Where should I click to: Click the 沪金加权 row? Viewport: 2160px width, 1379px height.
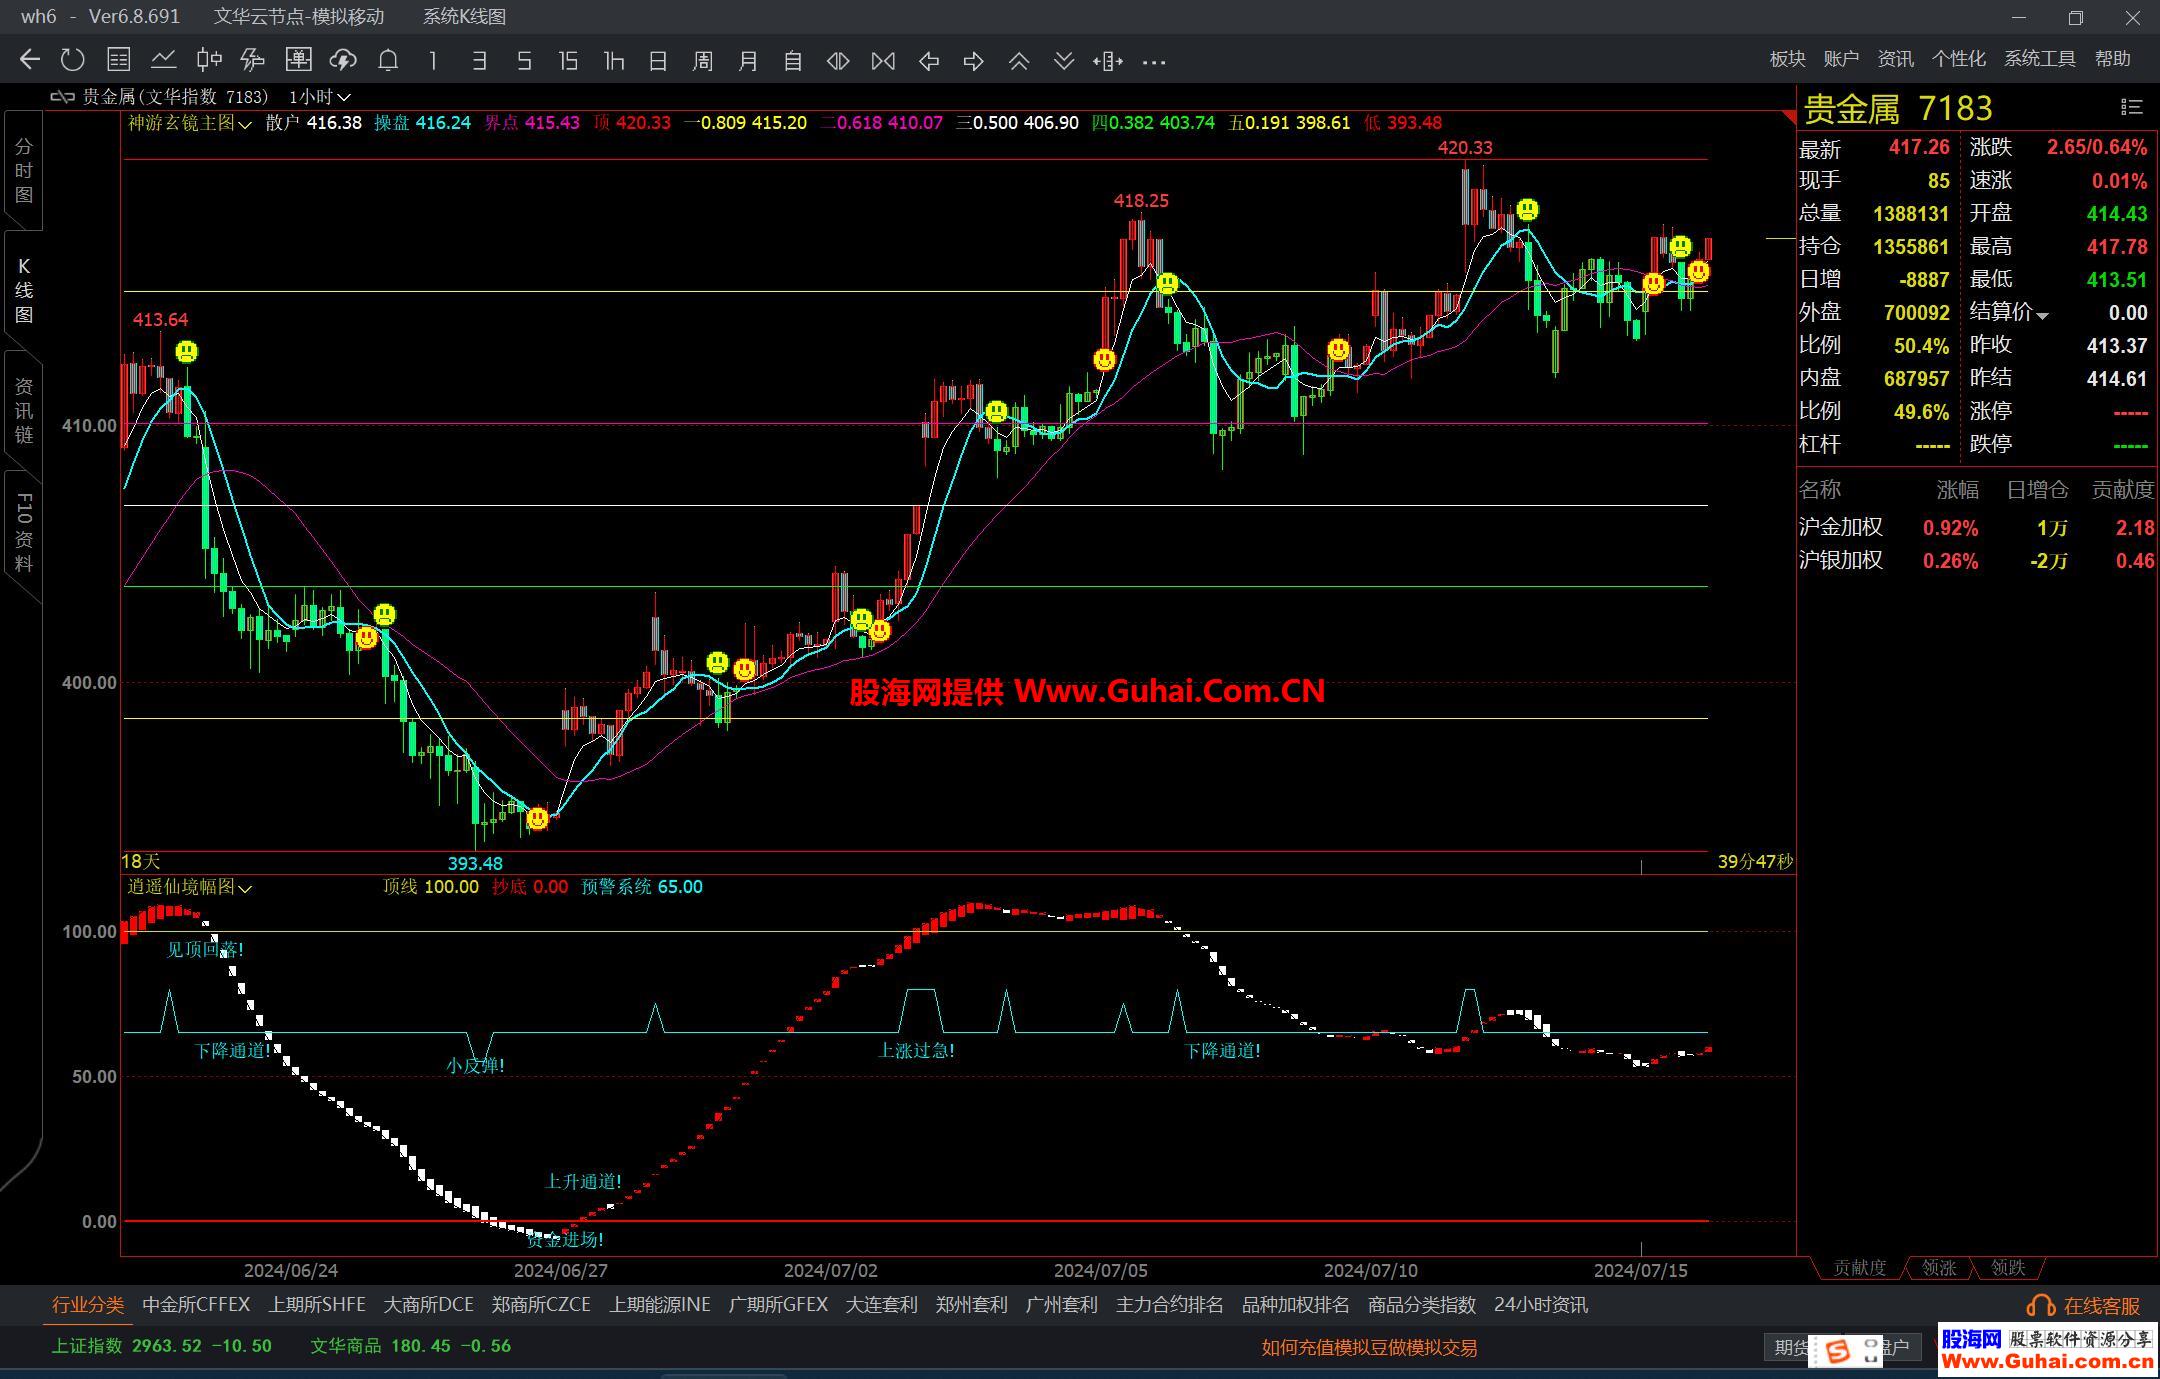(x=1976, y=527)
